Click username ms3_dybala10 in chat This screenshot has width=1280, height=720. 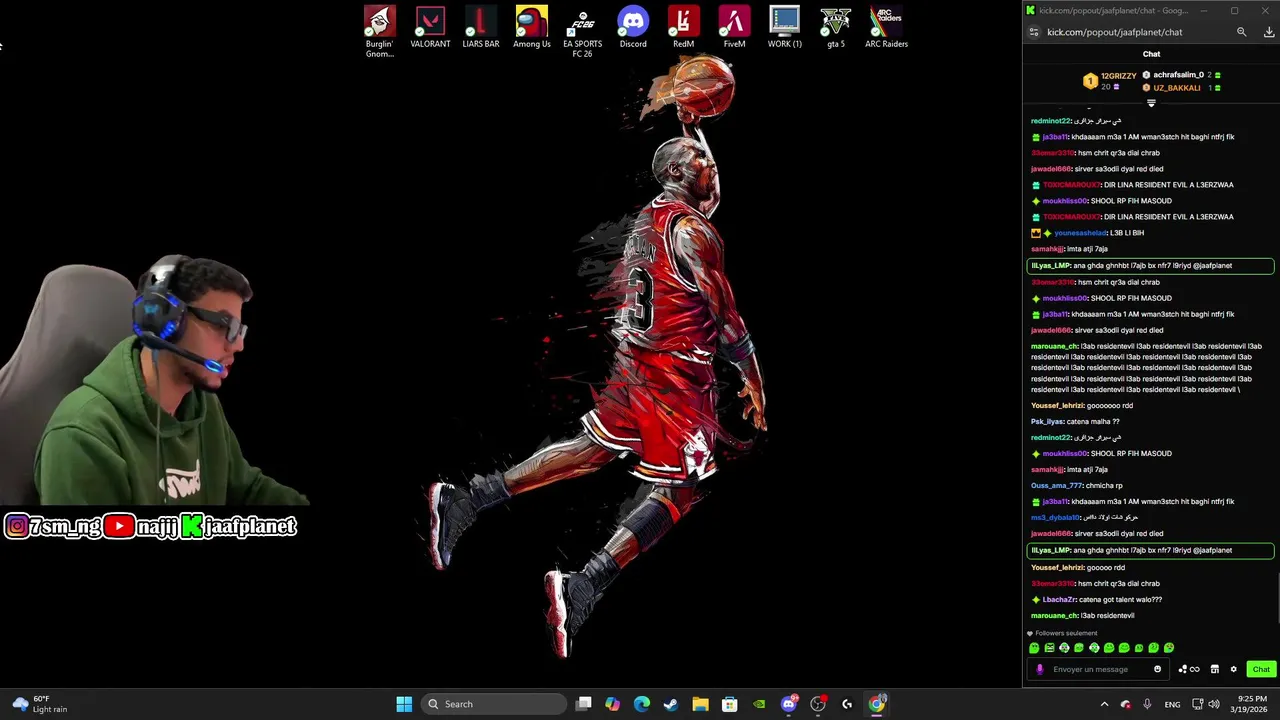[x=1055, y=517]
